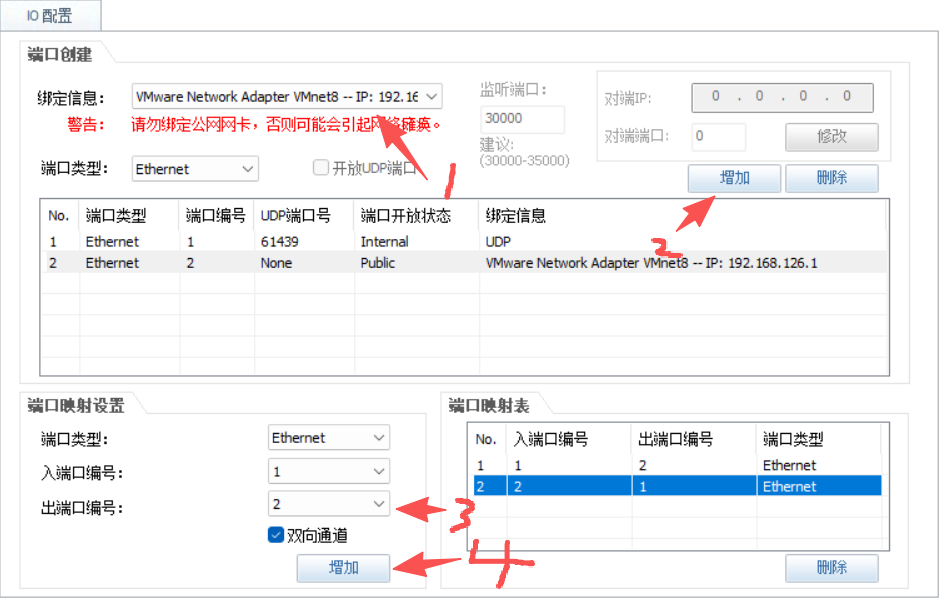Click the 修改 button

coord(832,137)
